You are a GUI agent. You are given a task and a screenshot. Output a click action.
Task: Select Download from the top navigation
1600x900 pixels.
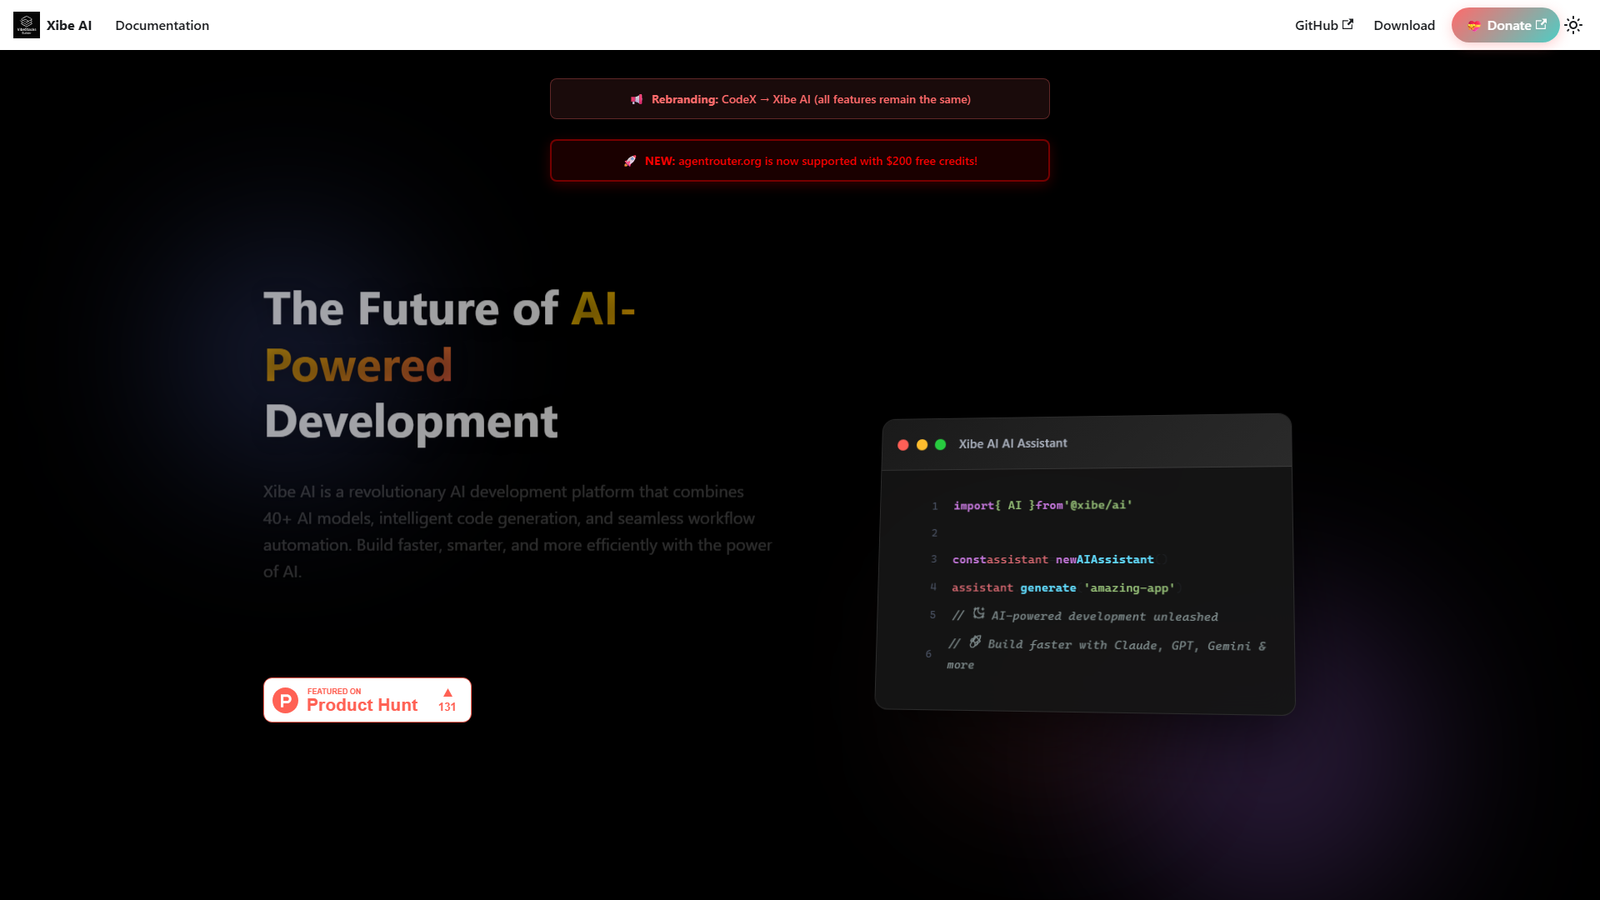1404,25
